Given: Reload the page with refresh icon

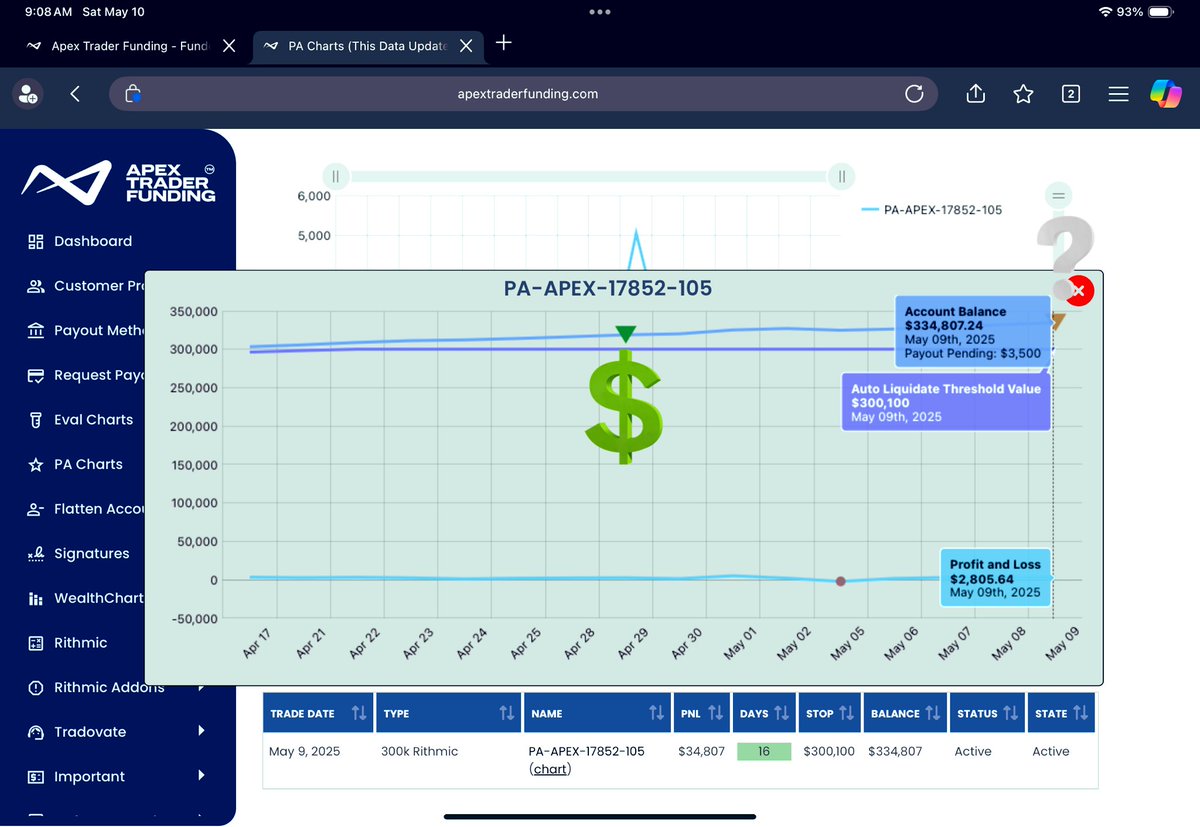Looking at the screenshot, I should [x=913, y=94].
